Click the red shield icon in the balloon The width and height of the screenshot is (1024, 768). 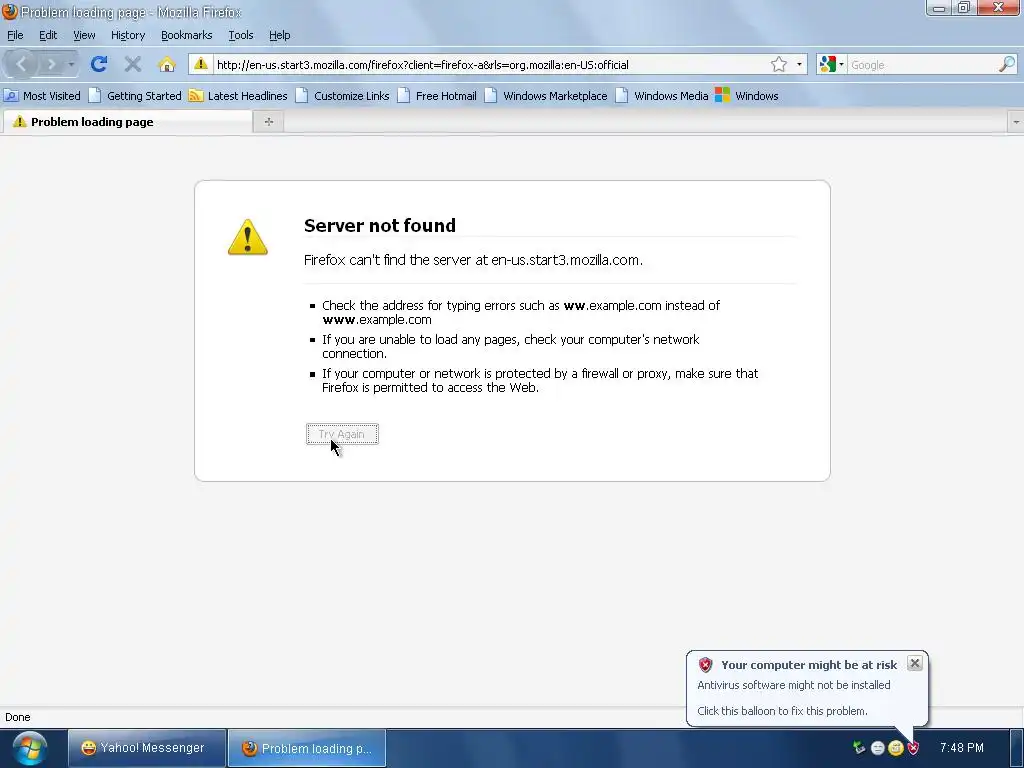pyautogui.click(x=705, y=665)
